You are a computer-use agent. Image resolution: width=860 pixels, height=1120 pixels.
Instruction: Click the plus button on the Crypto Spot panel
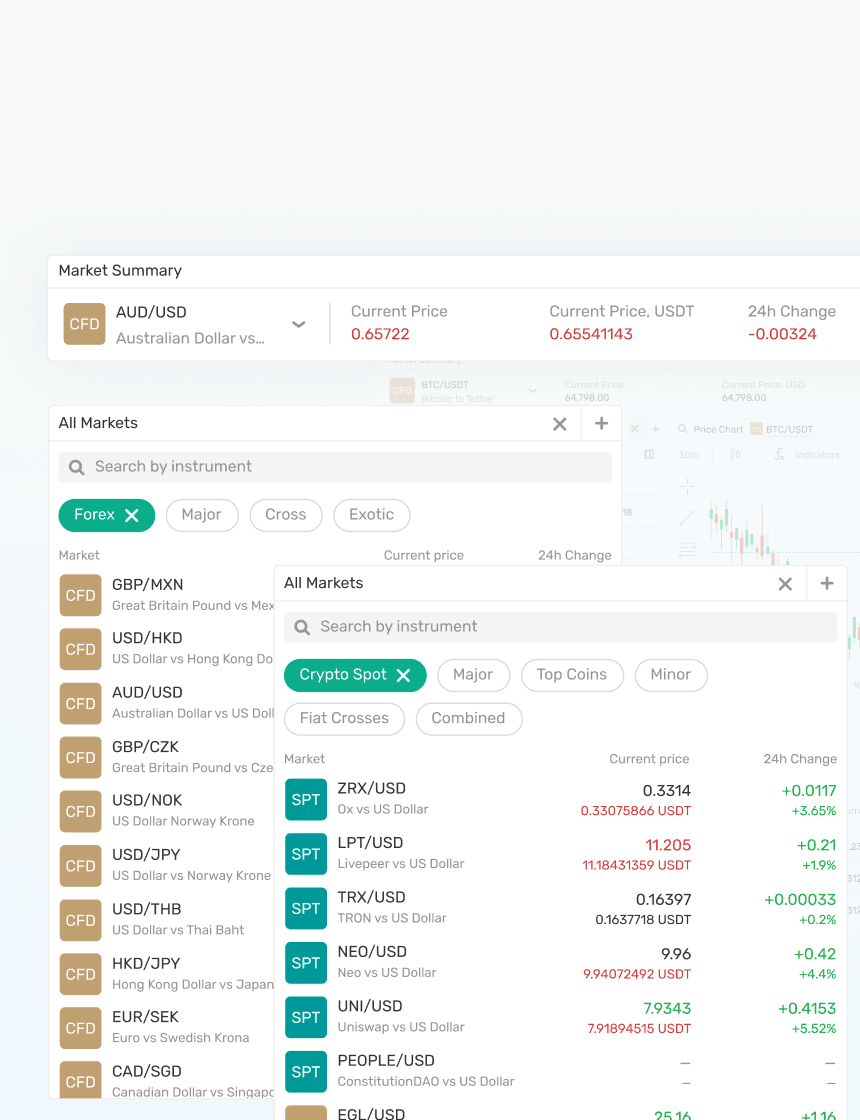pos(827,584)
